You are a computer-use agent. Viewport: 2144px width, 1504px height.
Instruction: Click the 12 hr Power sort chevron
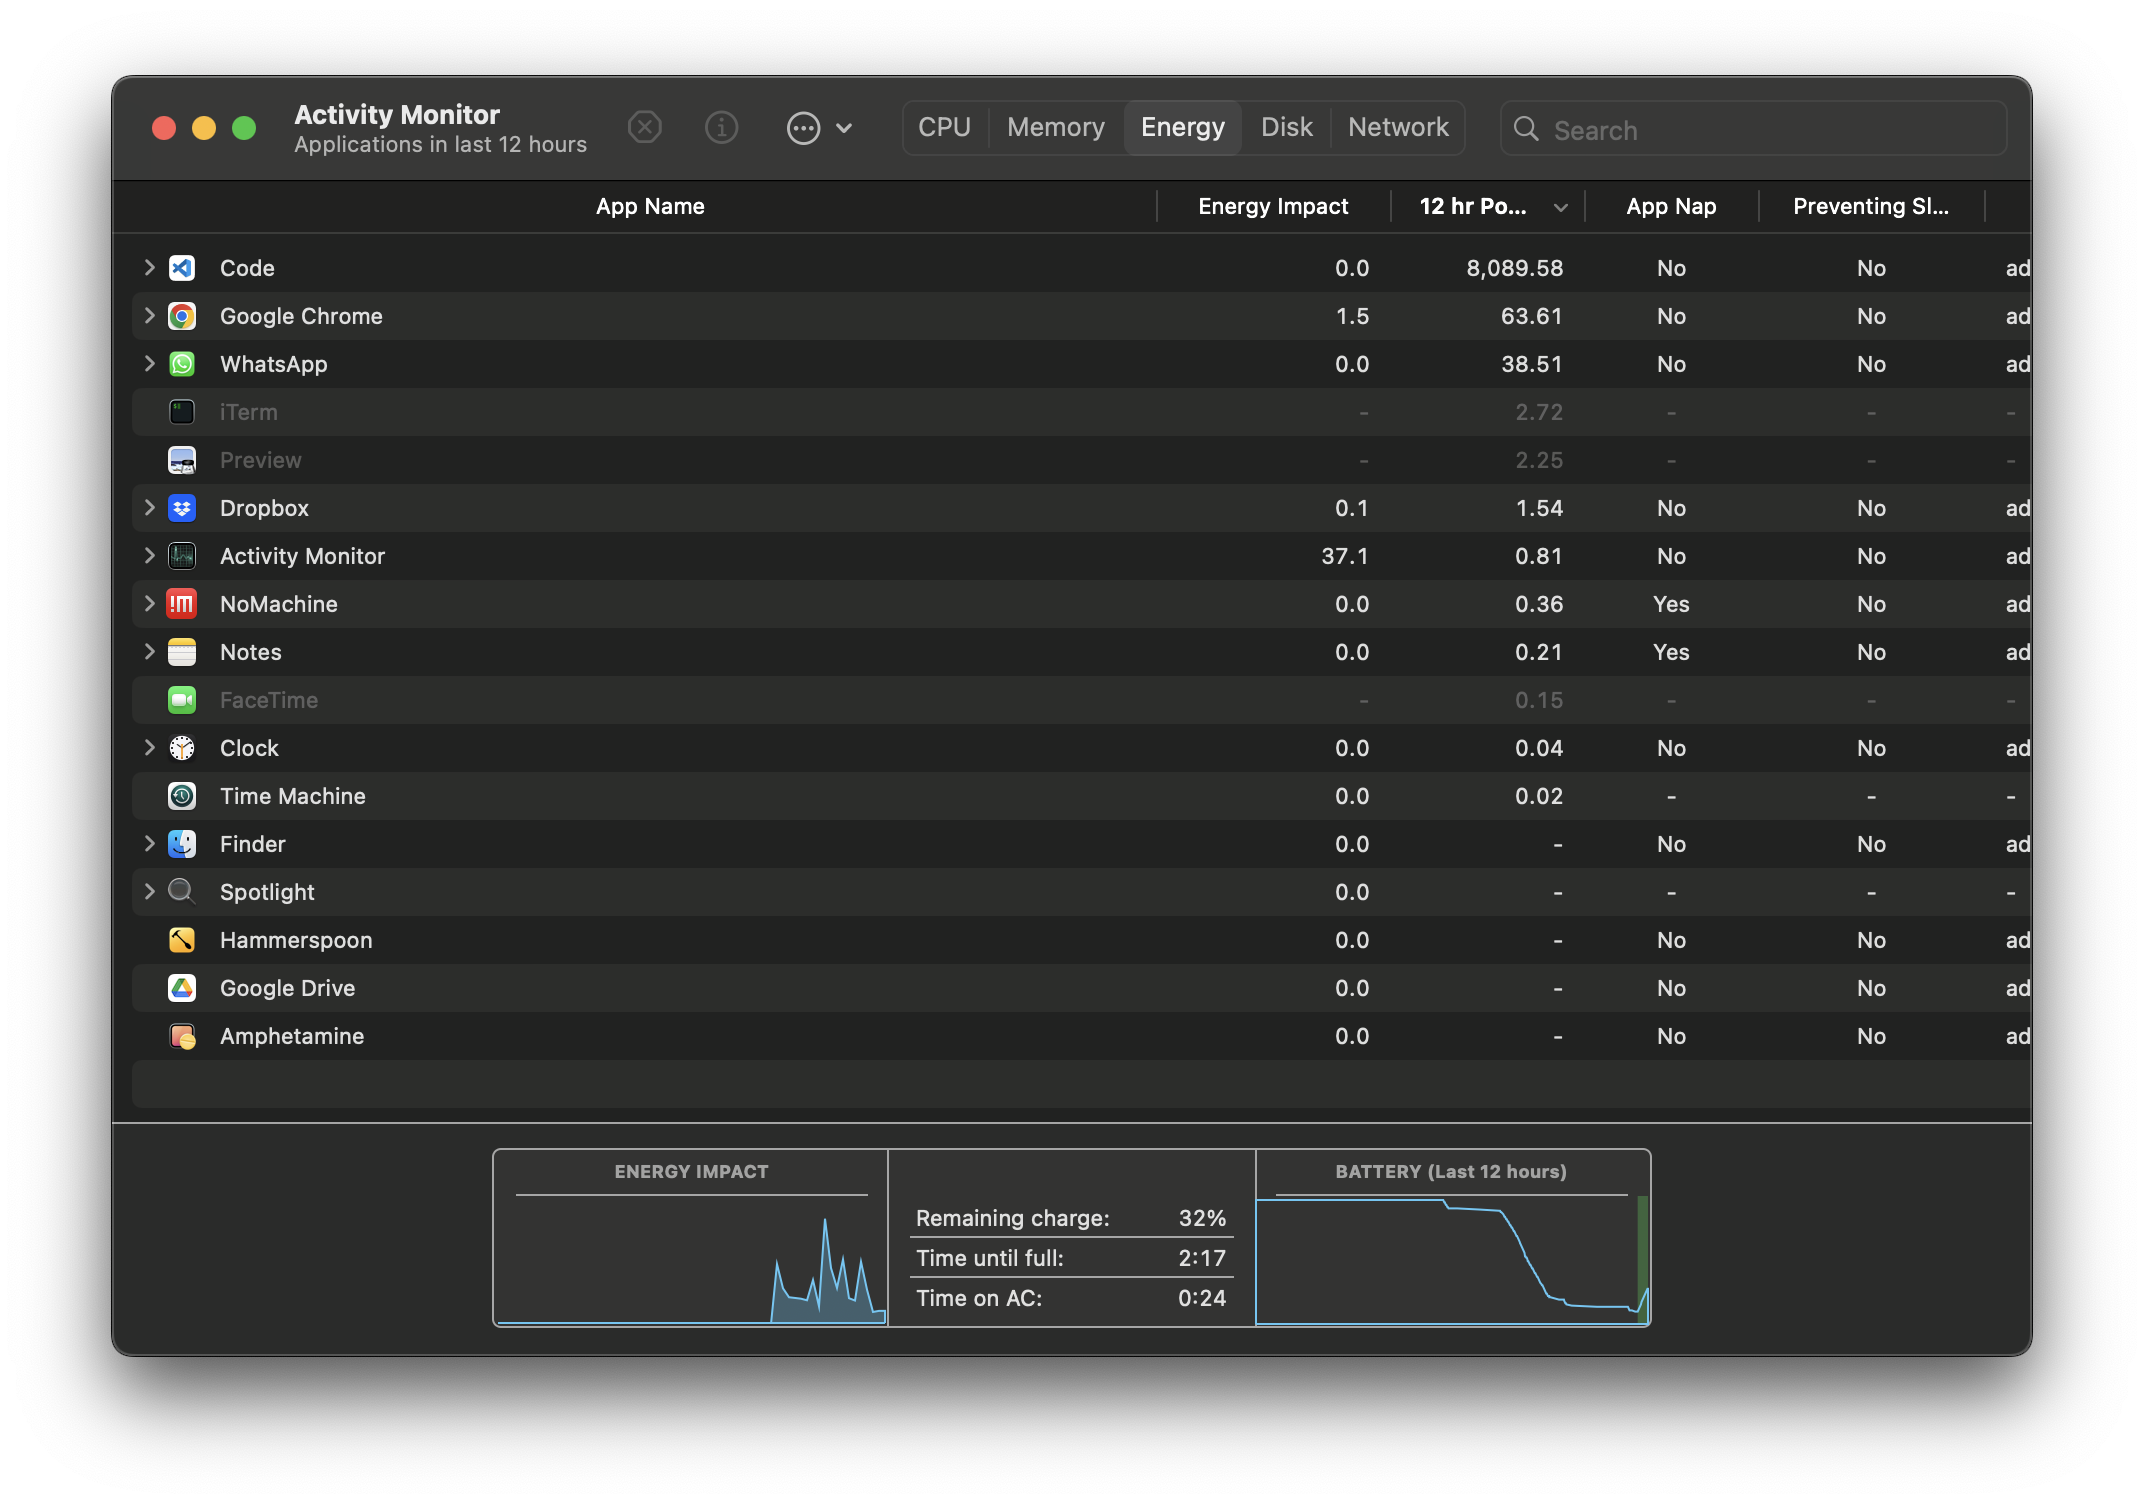point(1560,208)
